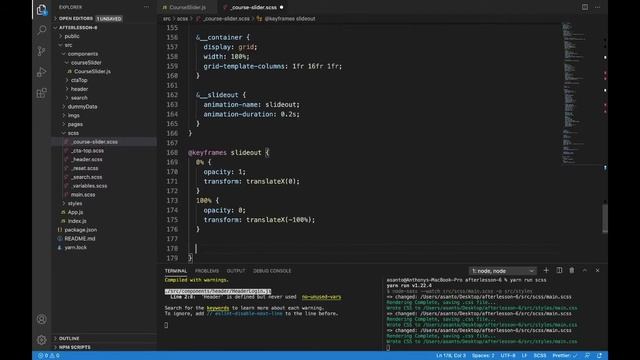640x360 pixels.
Task: Click LF line ending in status bar
Action: click(x=524, y=356)
